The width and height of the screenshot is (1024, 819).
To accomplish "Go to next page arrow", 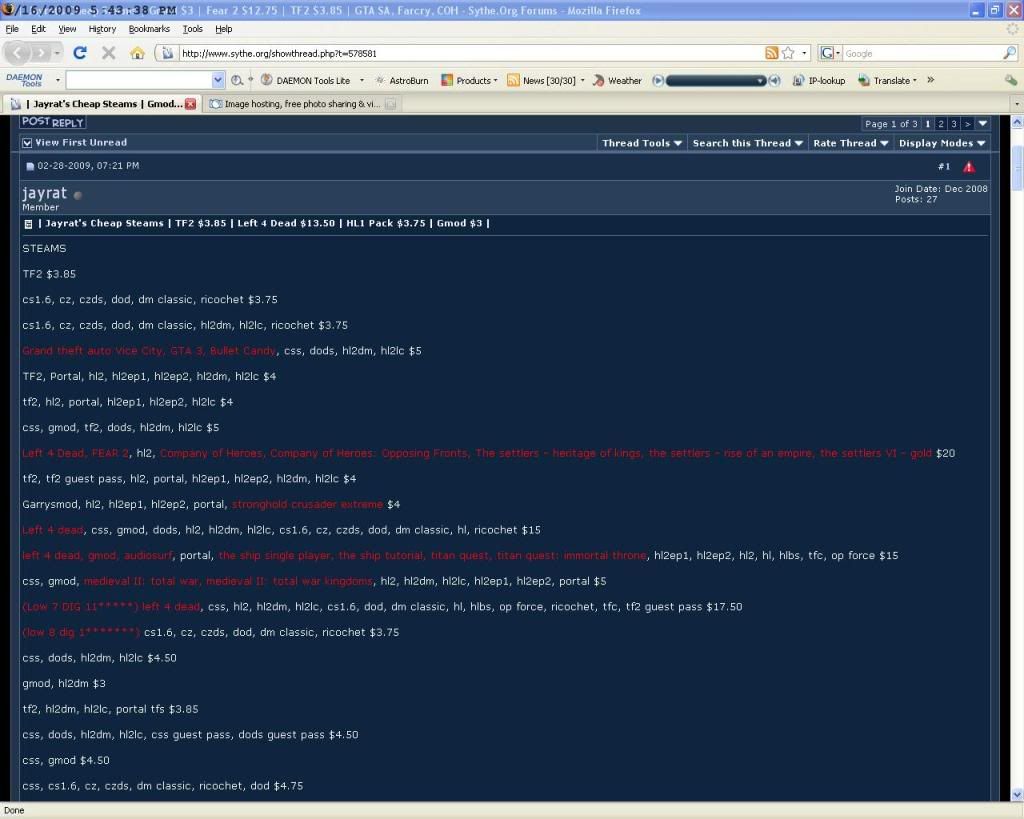I will point(967,124).
